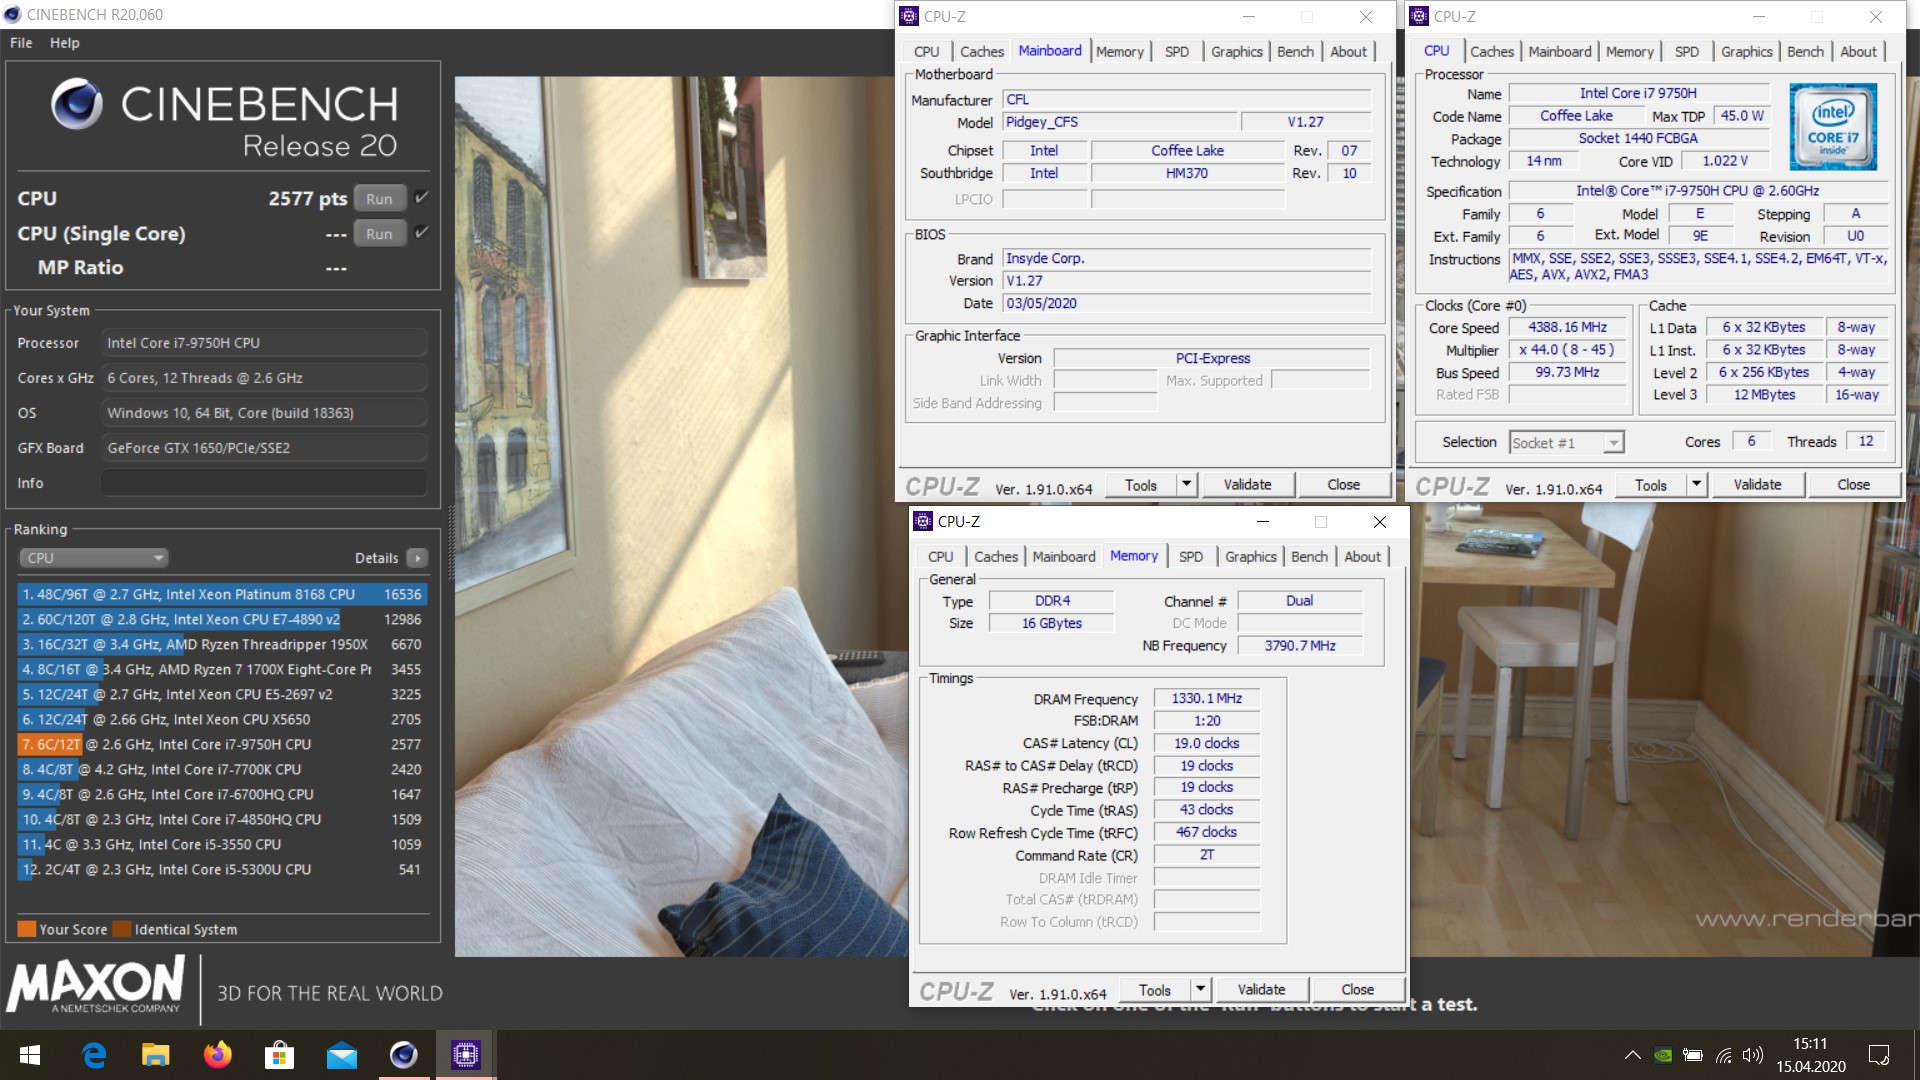Open the volume control tray icon
Image resolution: width=1920 pixels, height=1080 pixels.
pos(1752,1055)
